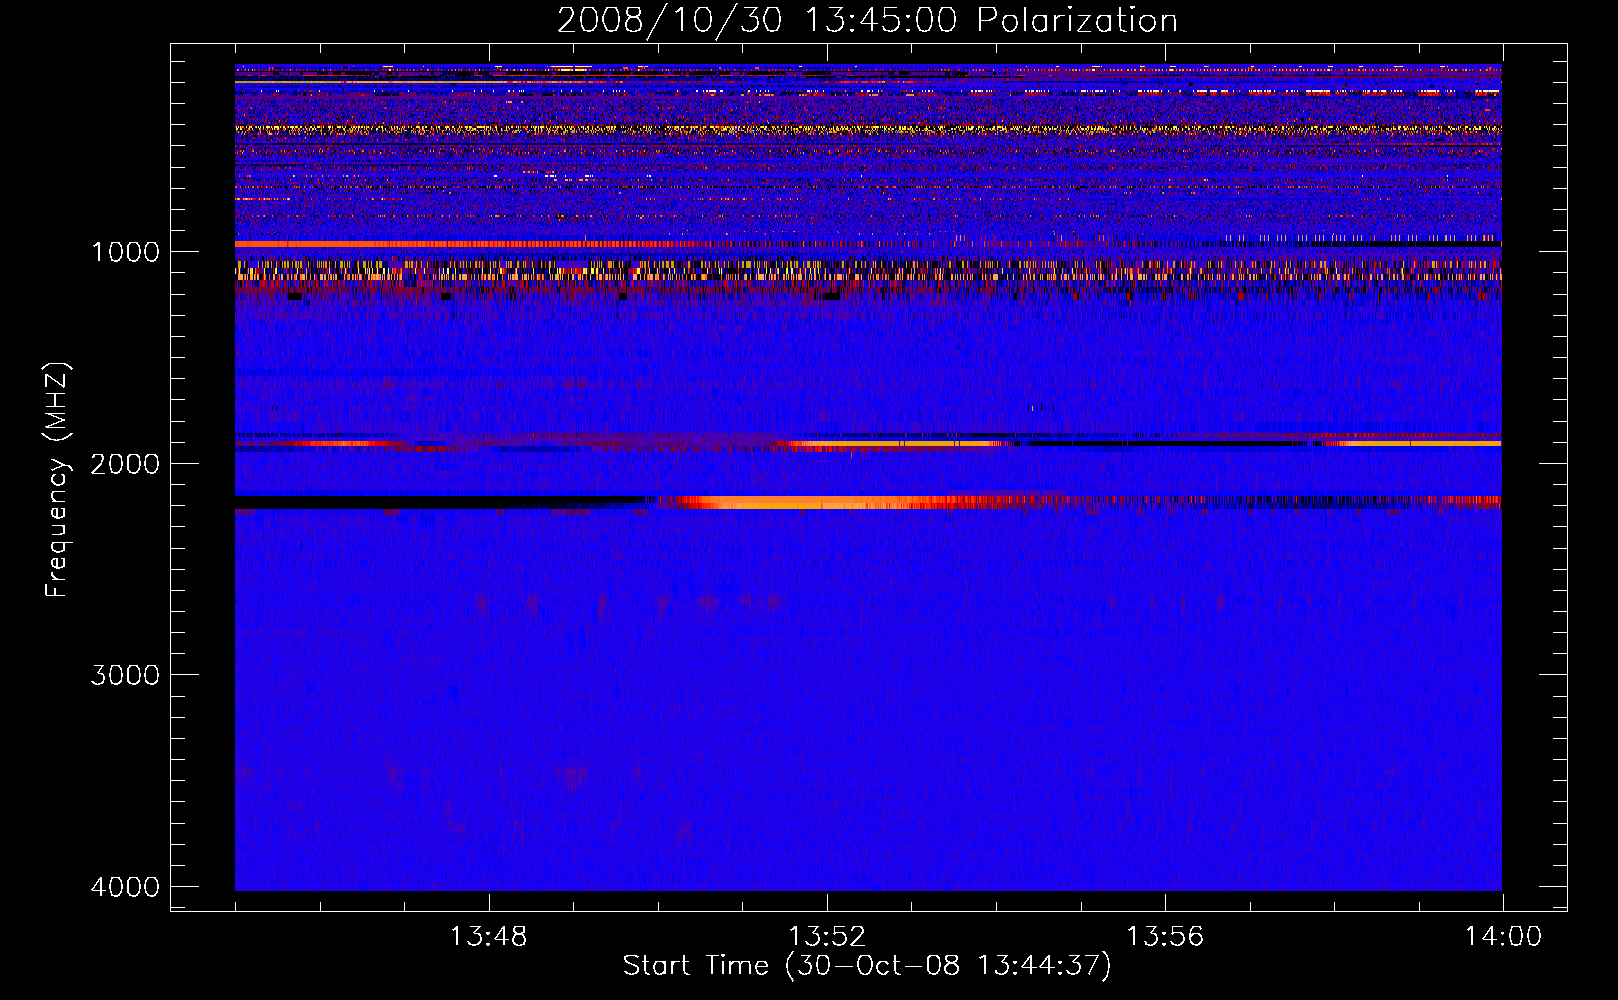Click the orange-red band just below 1000 MHz
This screenshot has height=1000, width=1618.
click(x=465, y=244)
